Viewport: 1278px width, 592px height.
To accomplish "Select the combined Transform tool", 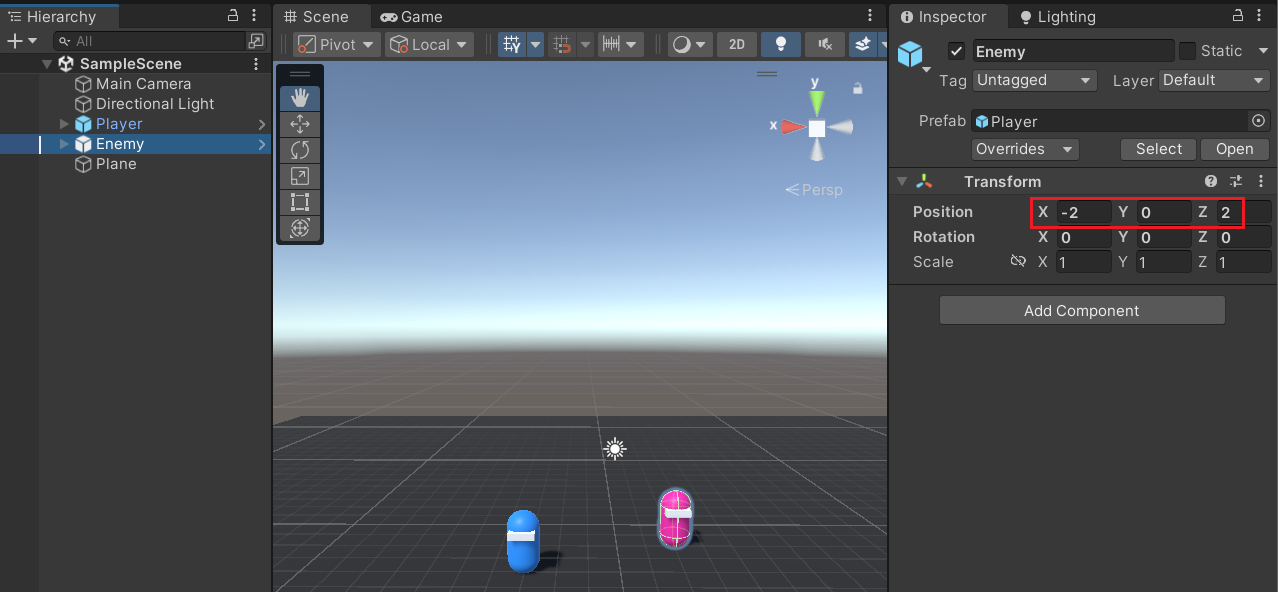I will tap(300, 228).
